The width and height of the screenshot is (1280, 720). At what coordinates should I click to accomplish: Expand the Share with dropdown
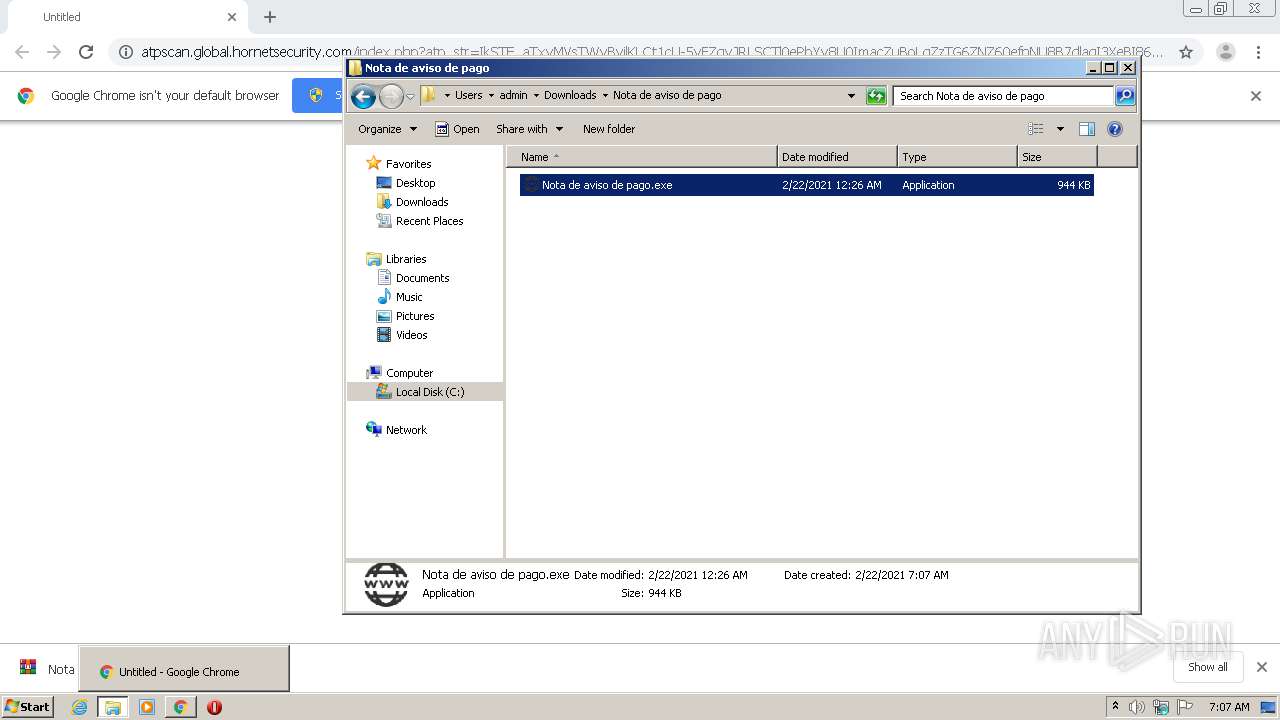tap(529, 129)
